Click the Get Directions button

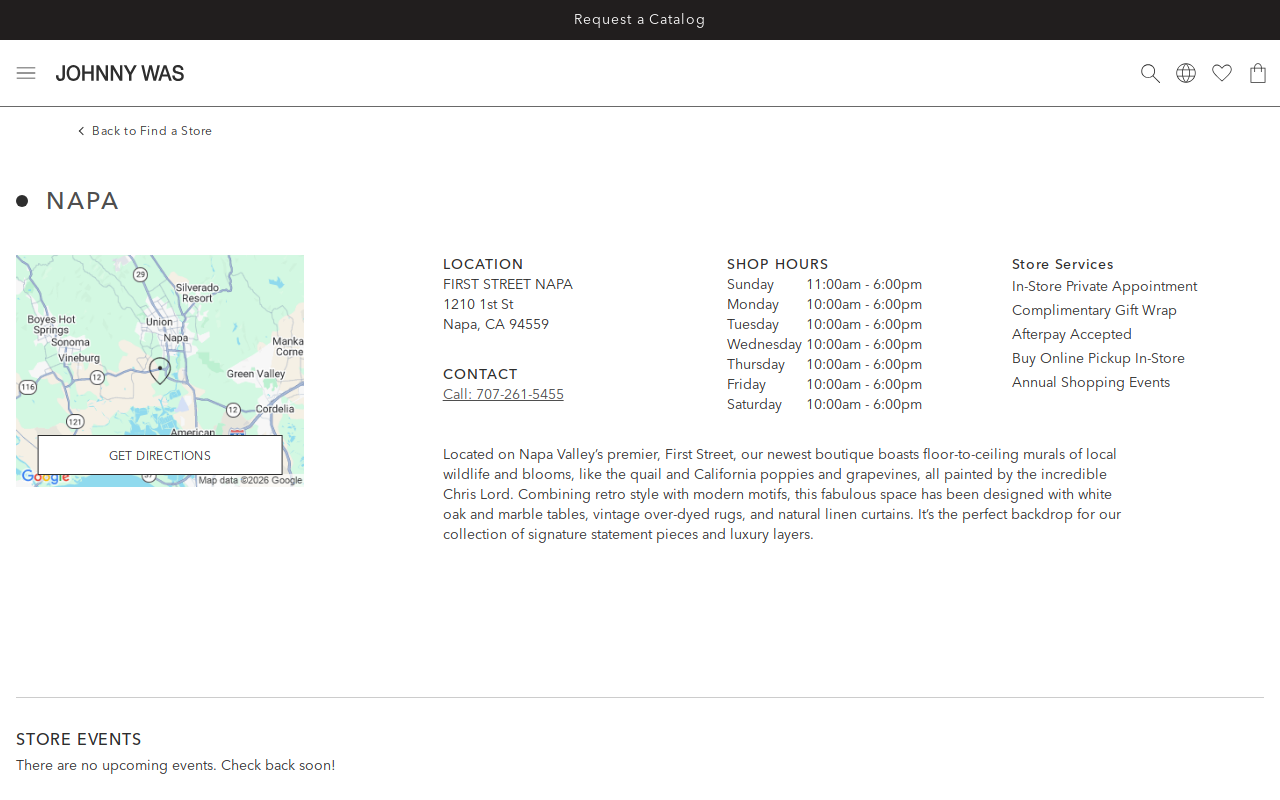click(160, 455)
